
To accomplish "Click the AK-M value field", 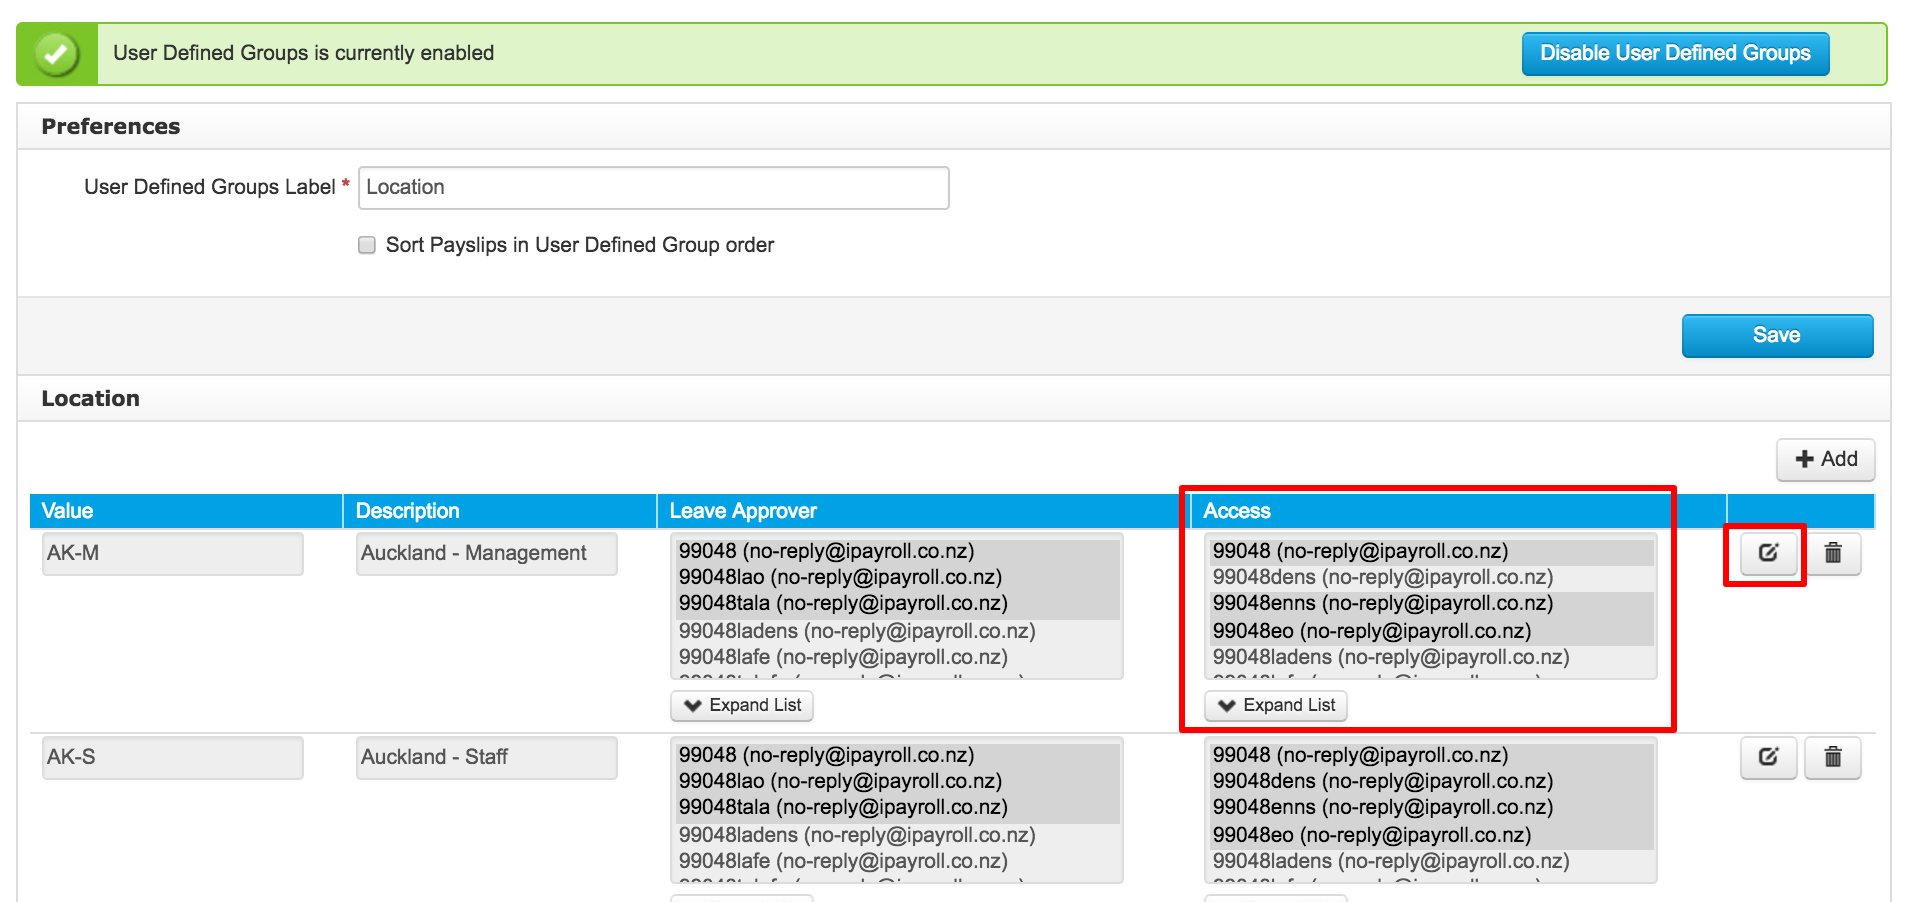I will [x=173, y=554].
